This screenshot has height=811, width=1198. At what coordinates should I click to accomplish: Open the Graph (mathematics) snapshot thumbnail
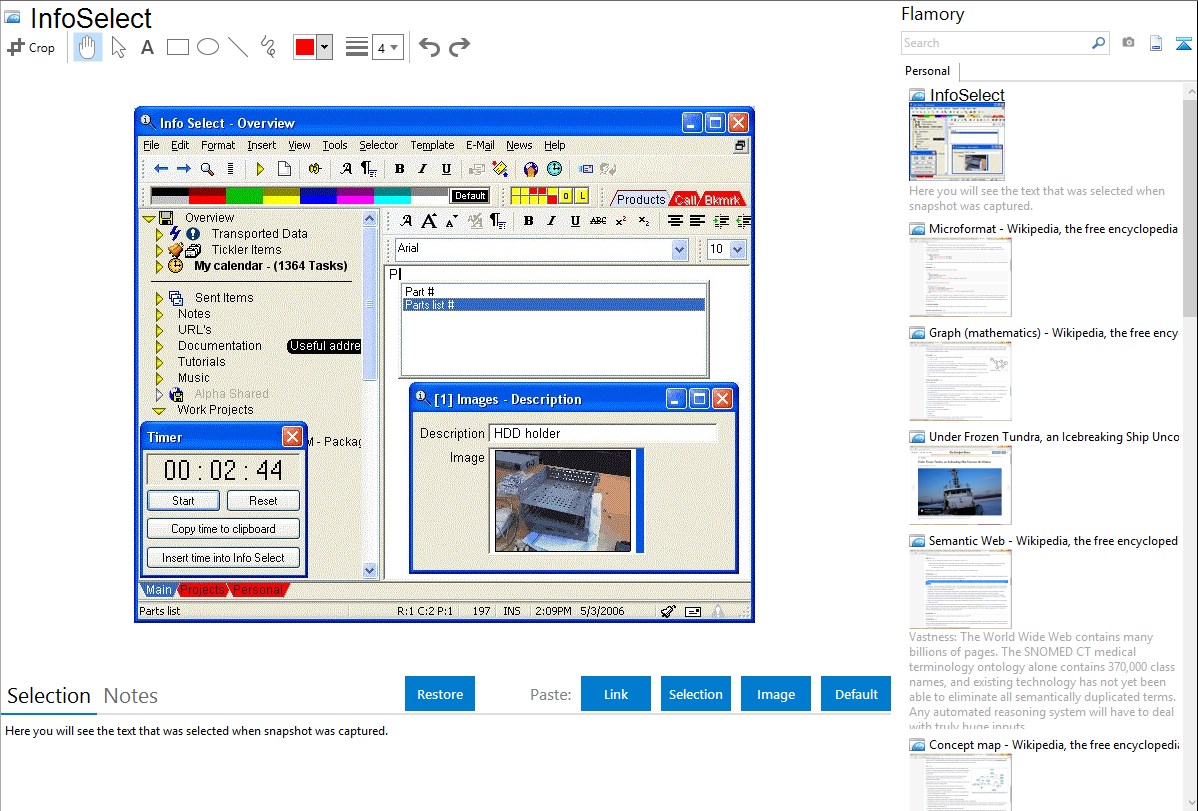(960, 381)
